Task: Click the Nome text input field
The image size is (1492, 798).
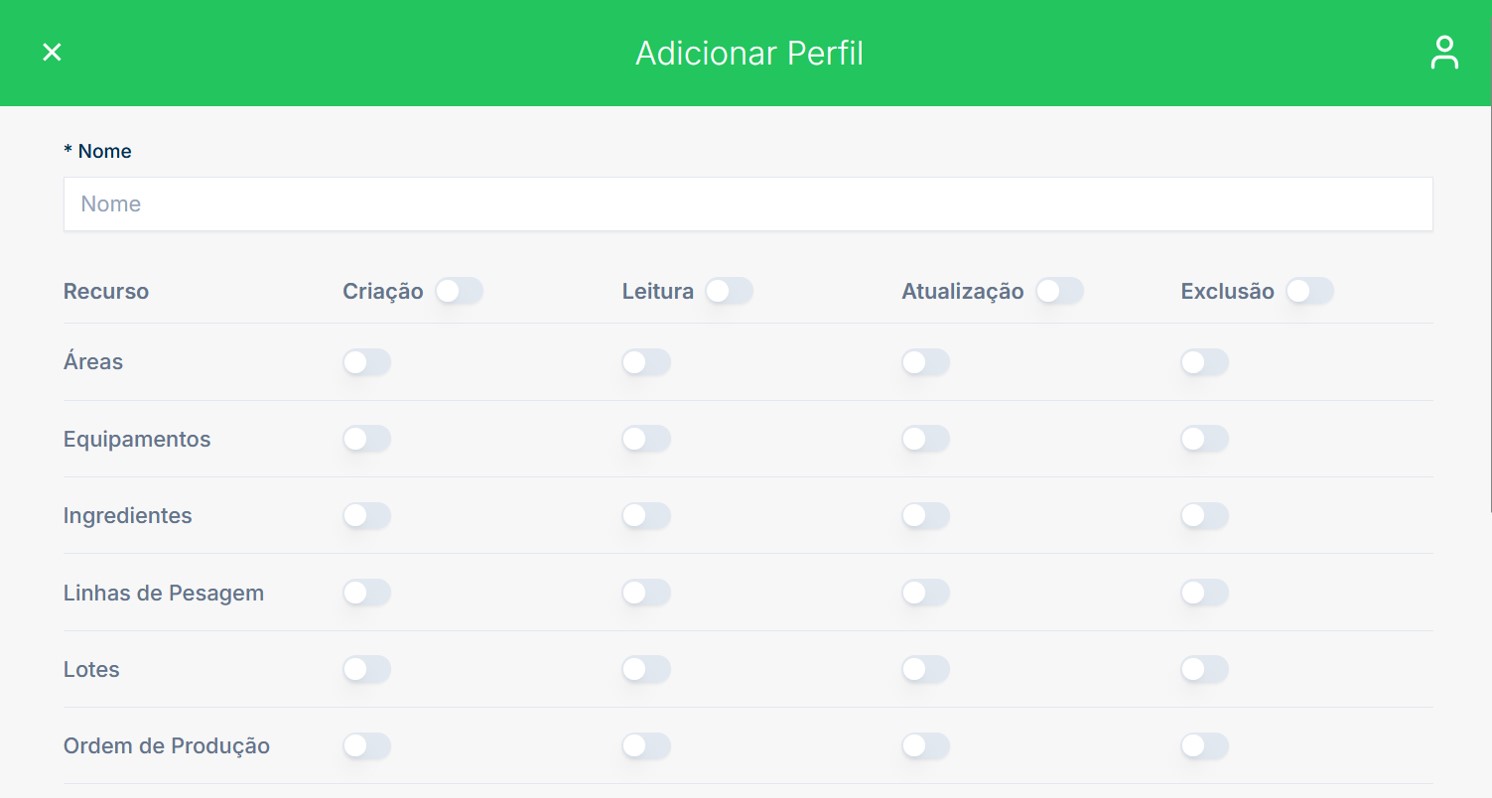Action: click(747, 204)
